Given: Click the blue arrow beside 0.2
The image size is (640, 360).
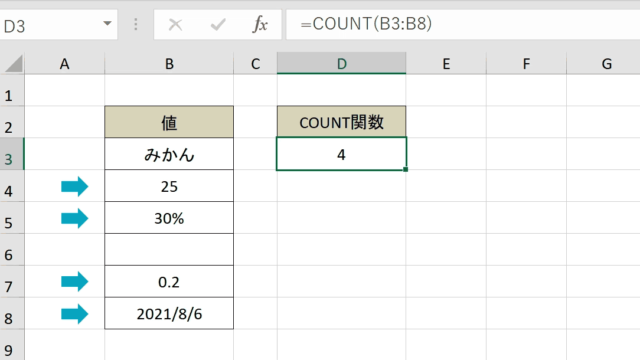Looking at the screenshot, I should click(75, 282).
